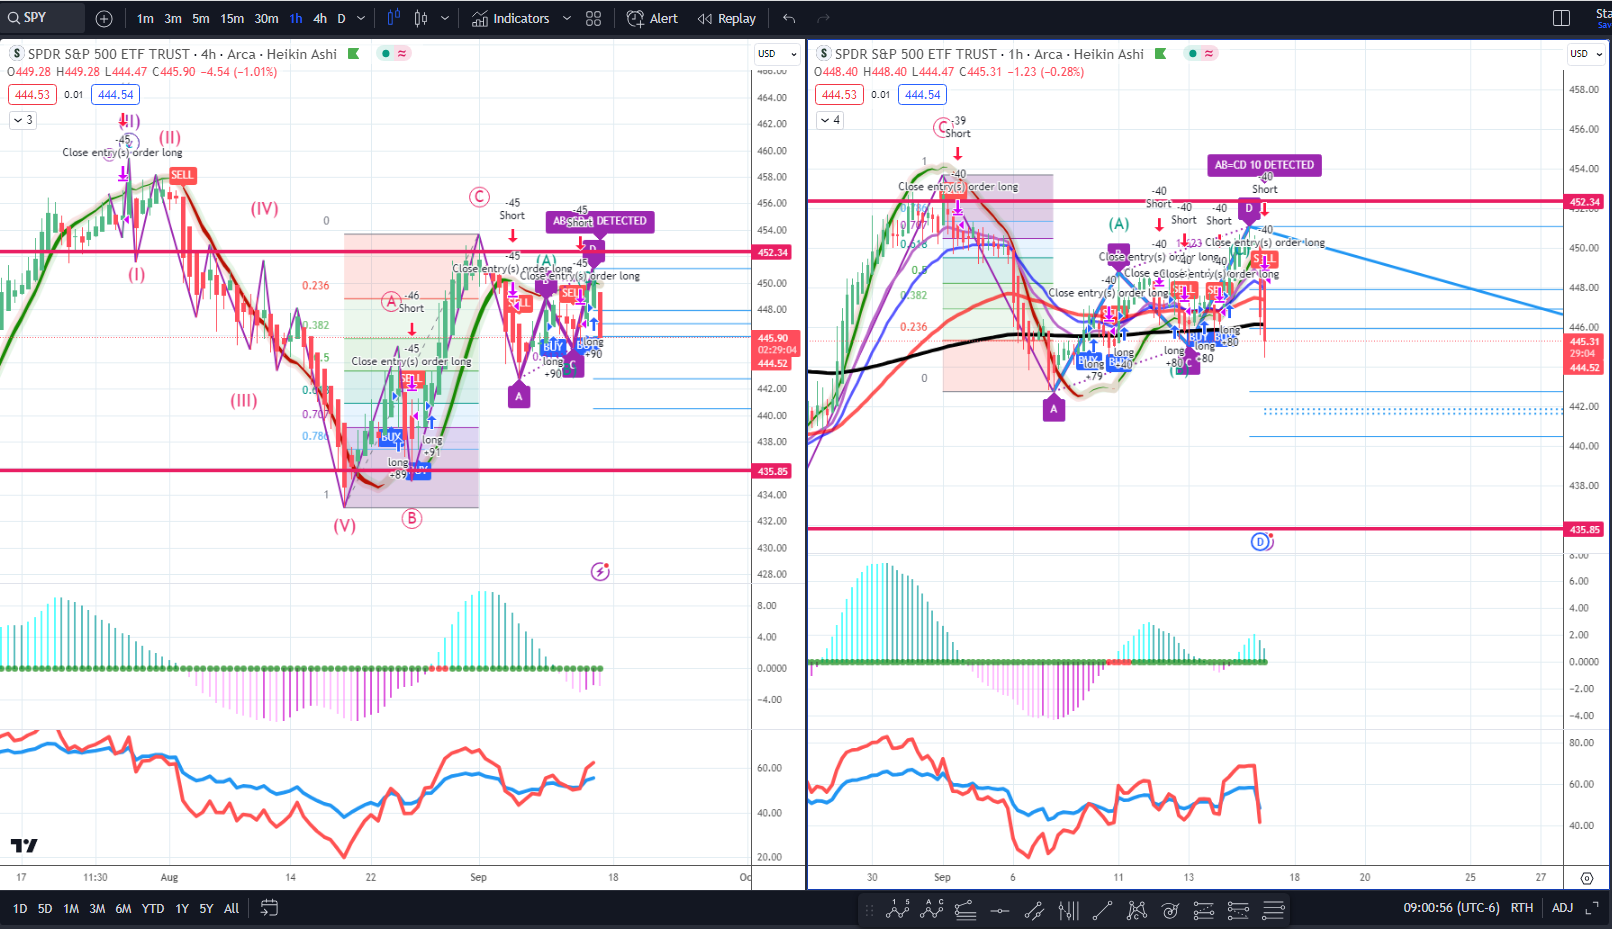
Task: Set range to 1D
Action: point(20,909)
